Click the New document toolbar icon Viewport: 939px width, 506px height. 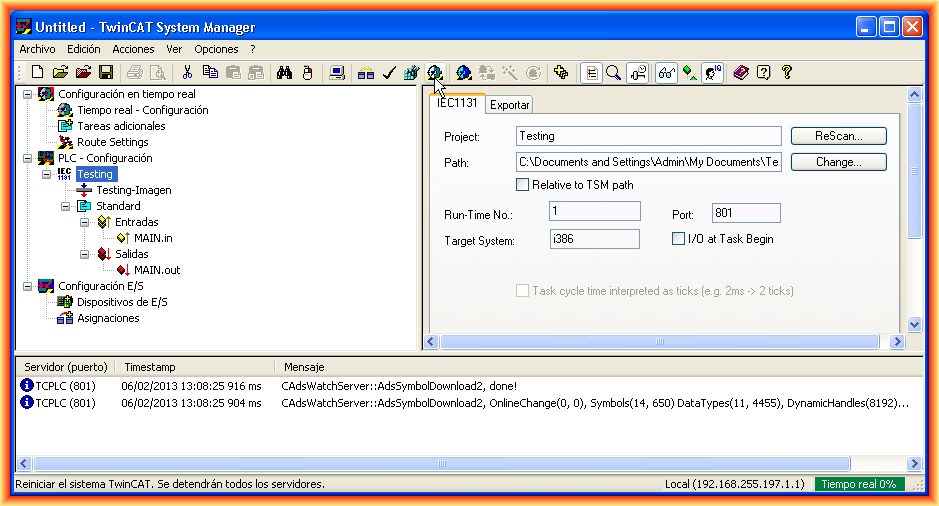pos(37,72)
